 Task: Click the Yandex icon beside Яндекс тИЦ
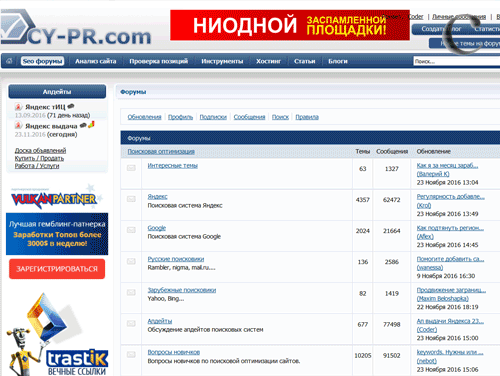click(x=19, y=107)
